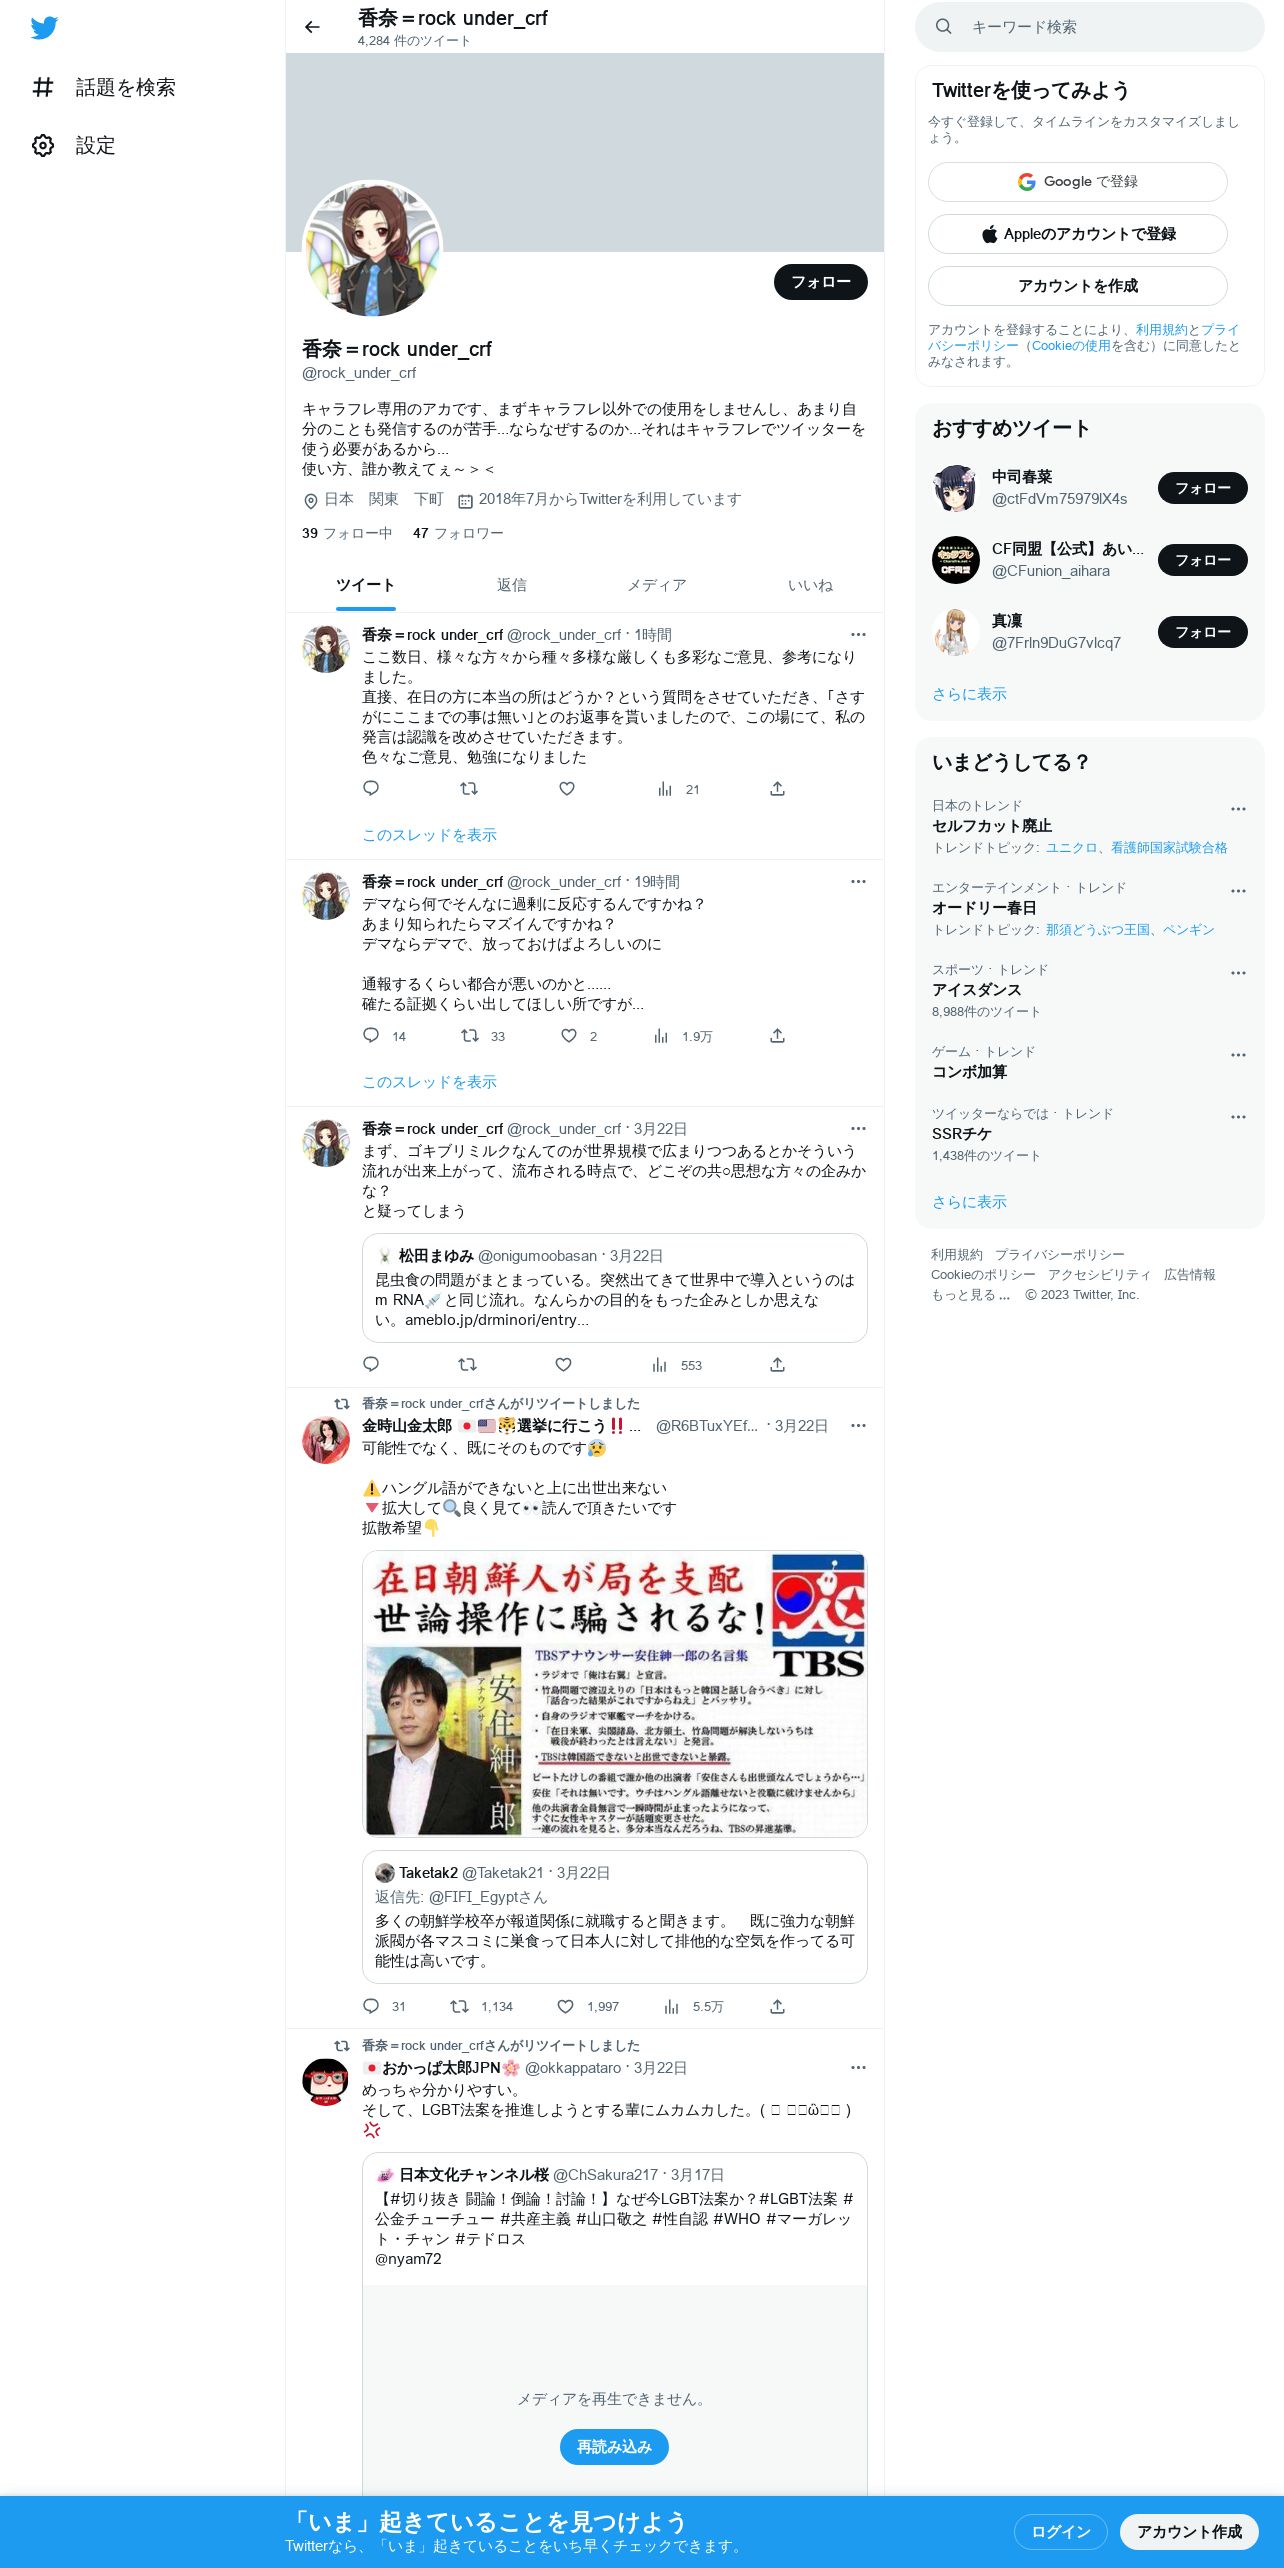Viewport: 1284px width, 2568px height.
Task: Open more options for オードリー春日 trend
Action: coord(1238,891)
